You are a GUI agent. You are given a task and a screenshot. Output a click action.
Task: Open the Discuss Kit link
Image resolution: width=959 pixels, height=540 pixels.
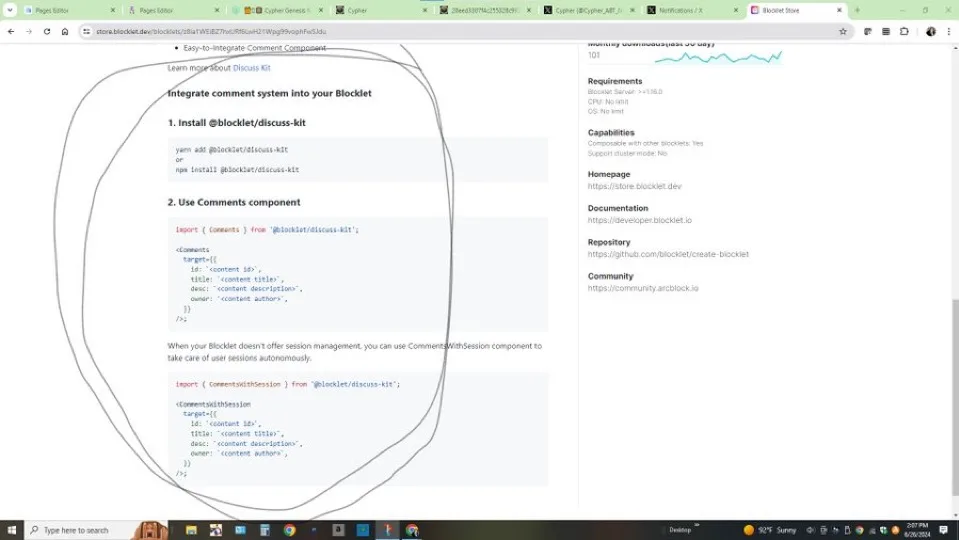[251, 68]
